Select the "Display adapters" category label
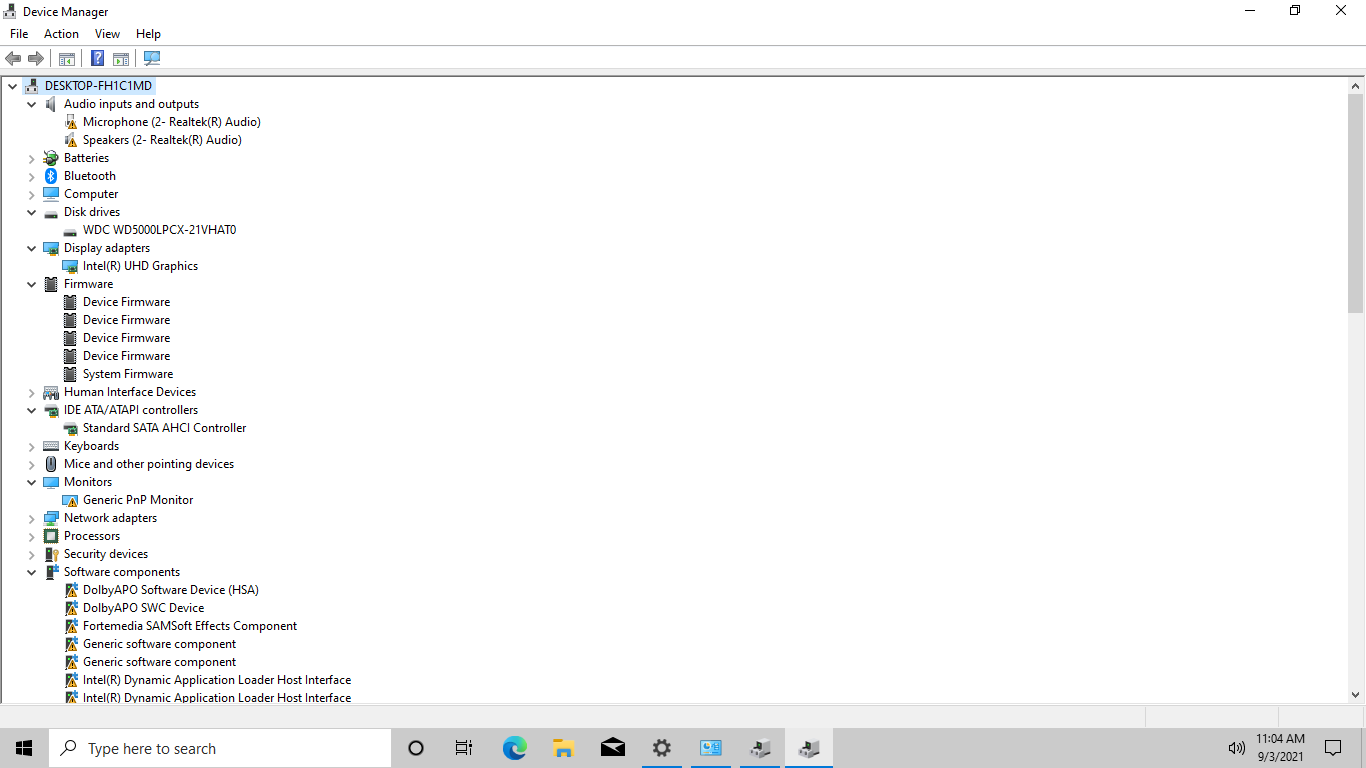Image resolution: width=1366 pixels, height=768 pixels. (107, 248)
